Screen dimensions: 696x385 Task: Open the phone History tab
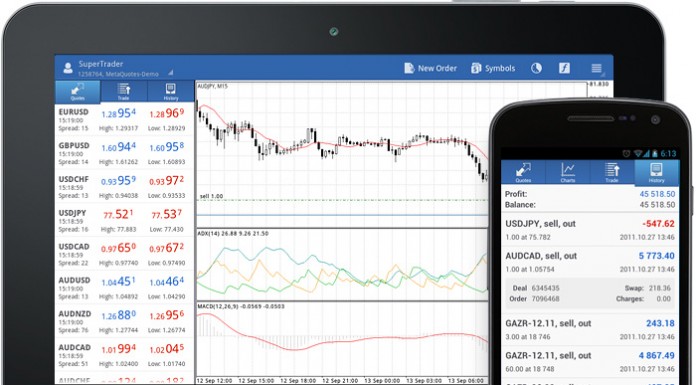(656, 173)
